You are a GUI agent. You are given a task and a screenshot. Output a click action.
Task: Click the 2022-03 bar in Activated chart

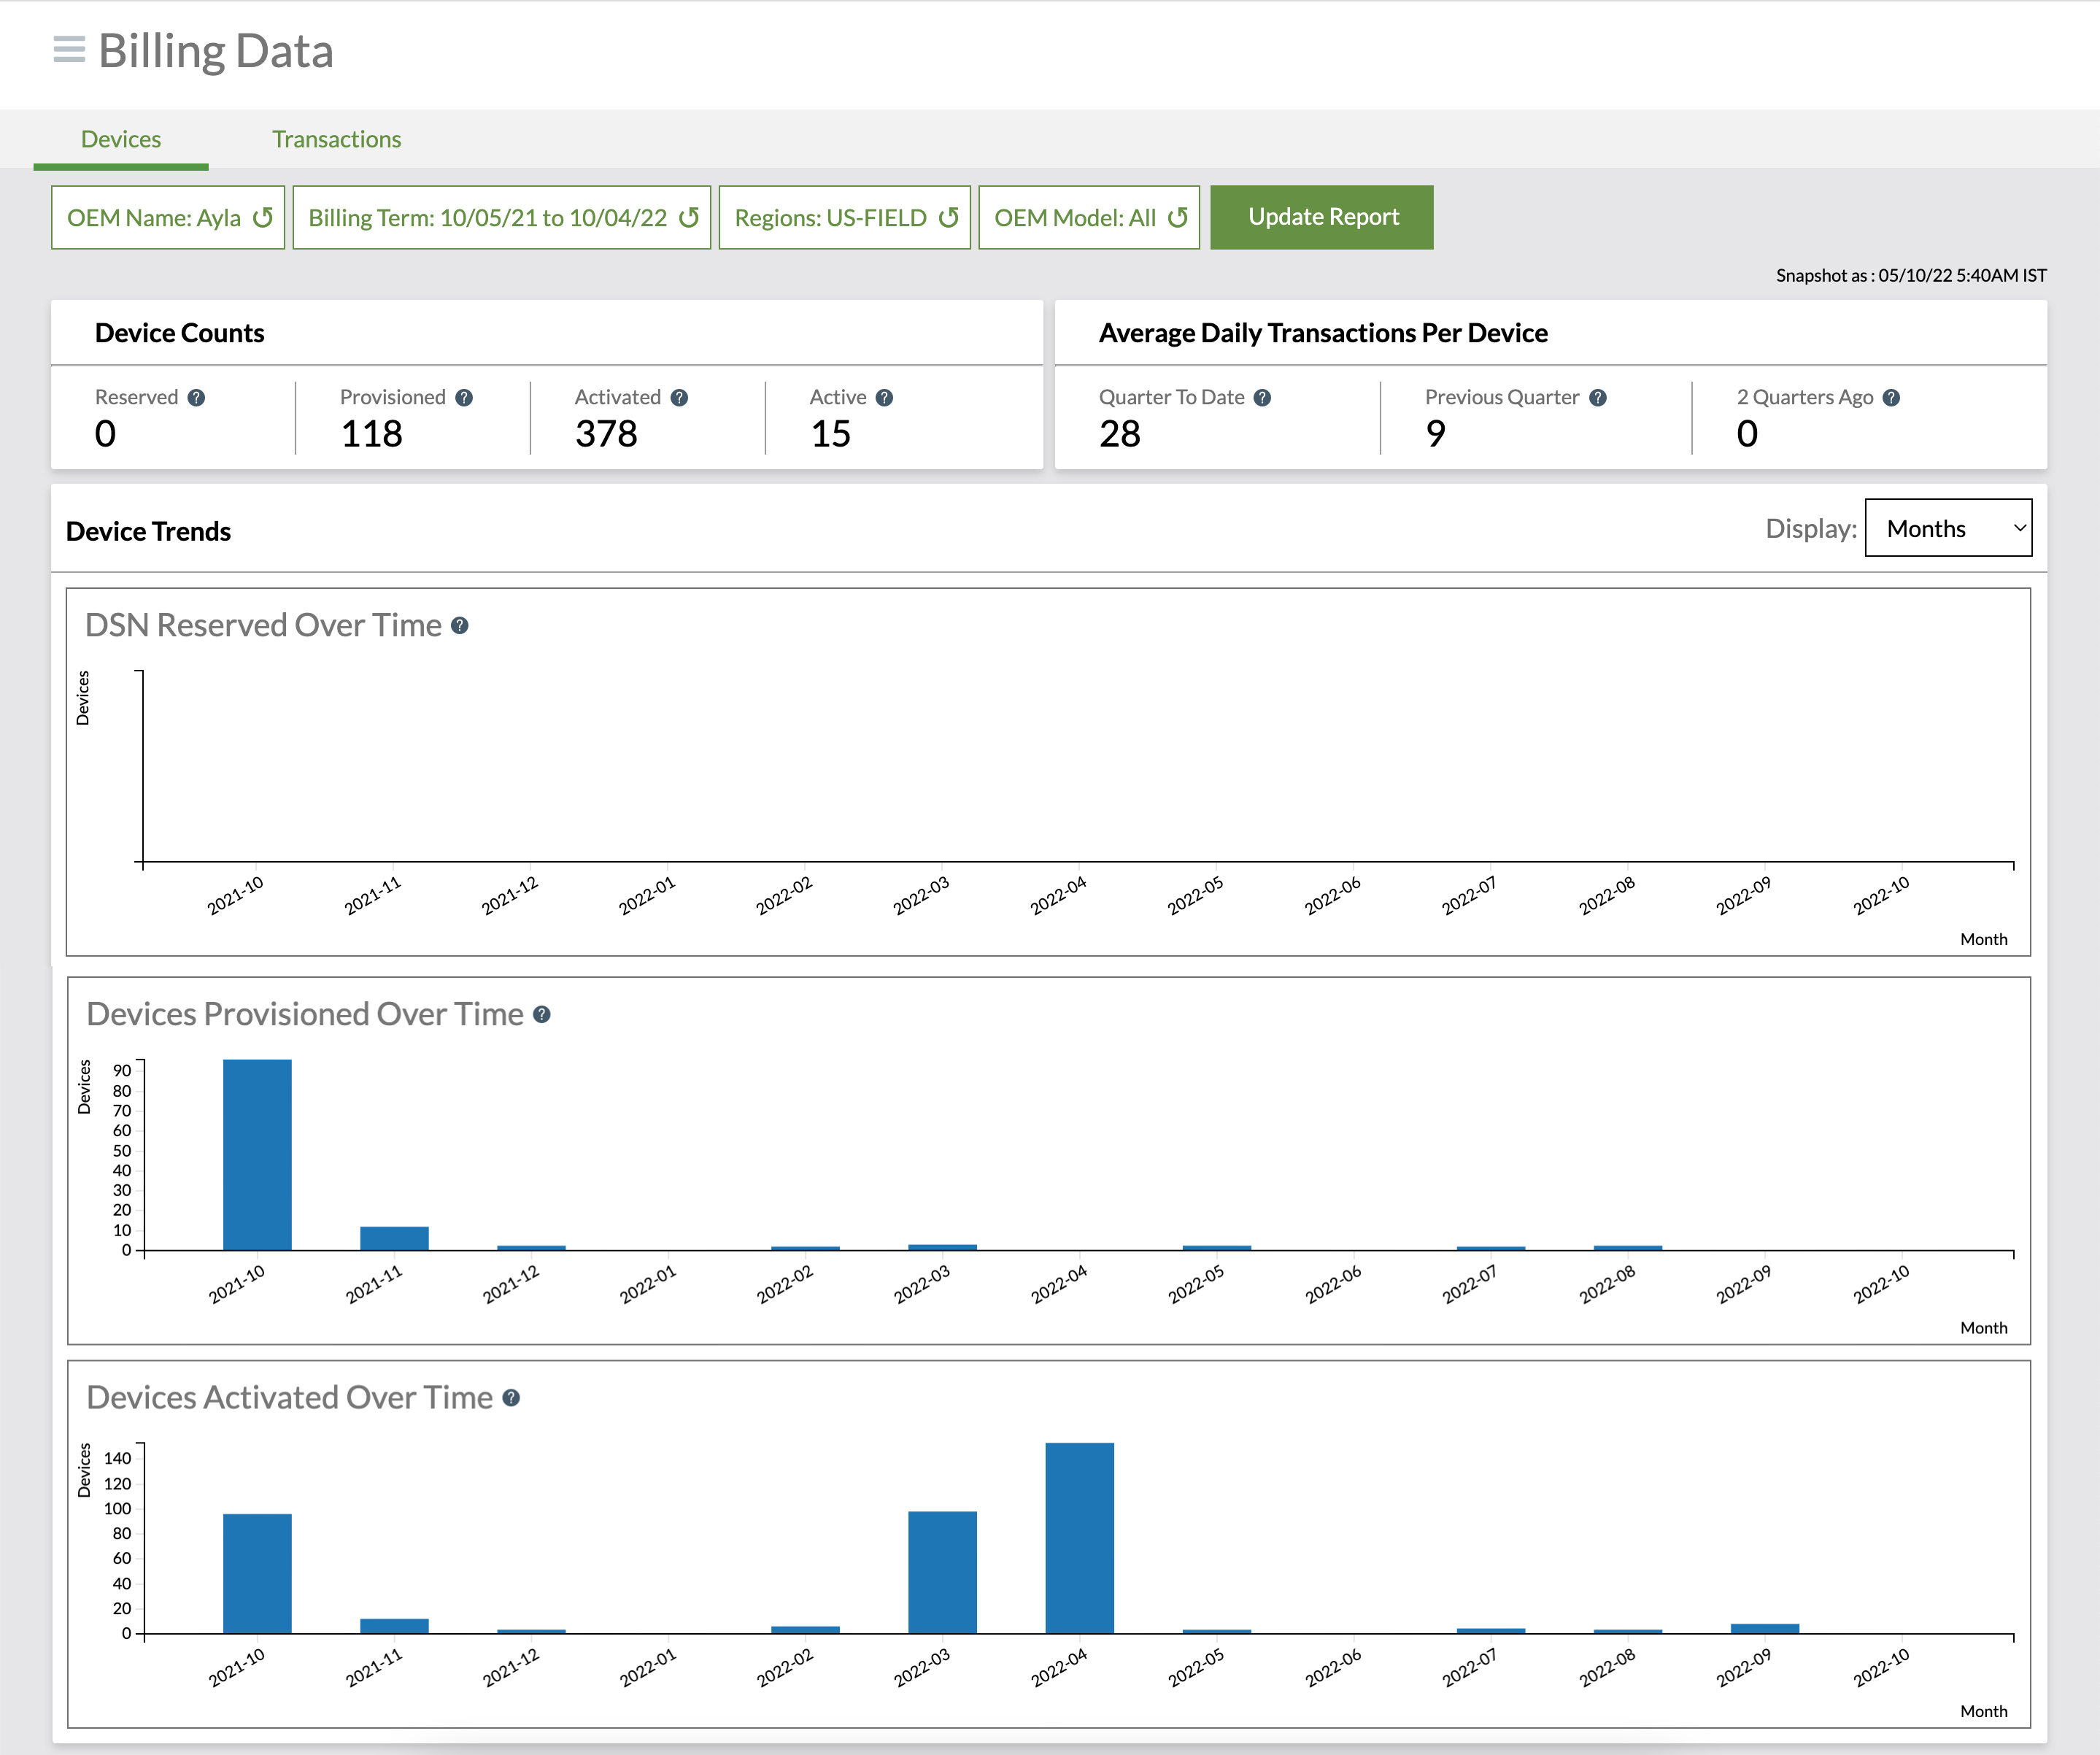coord(943,1572)
